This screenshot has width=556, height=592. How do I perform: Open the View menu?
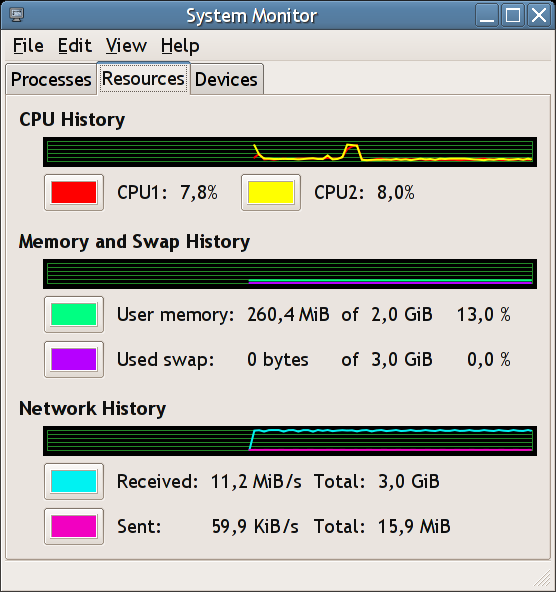(126, 46)
